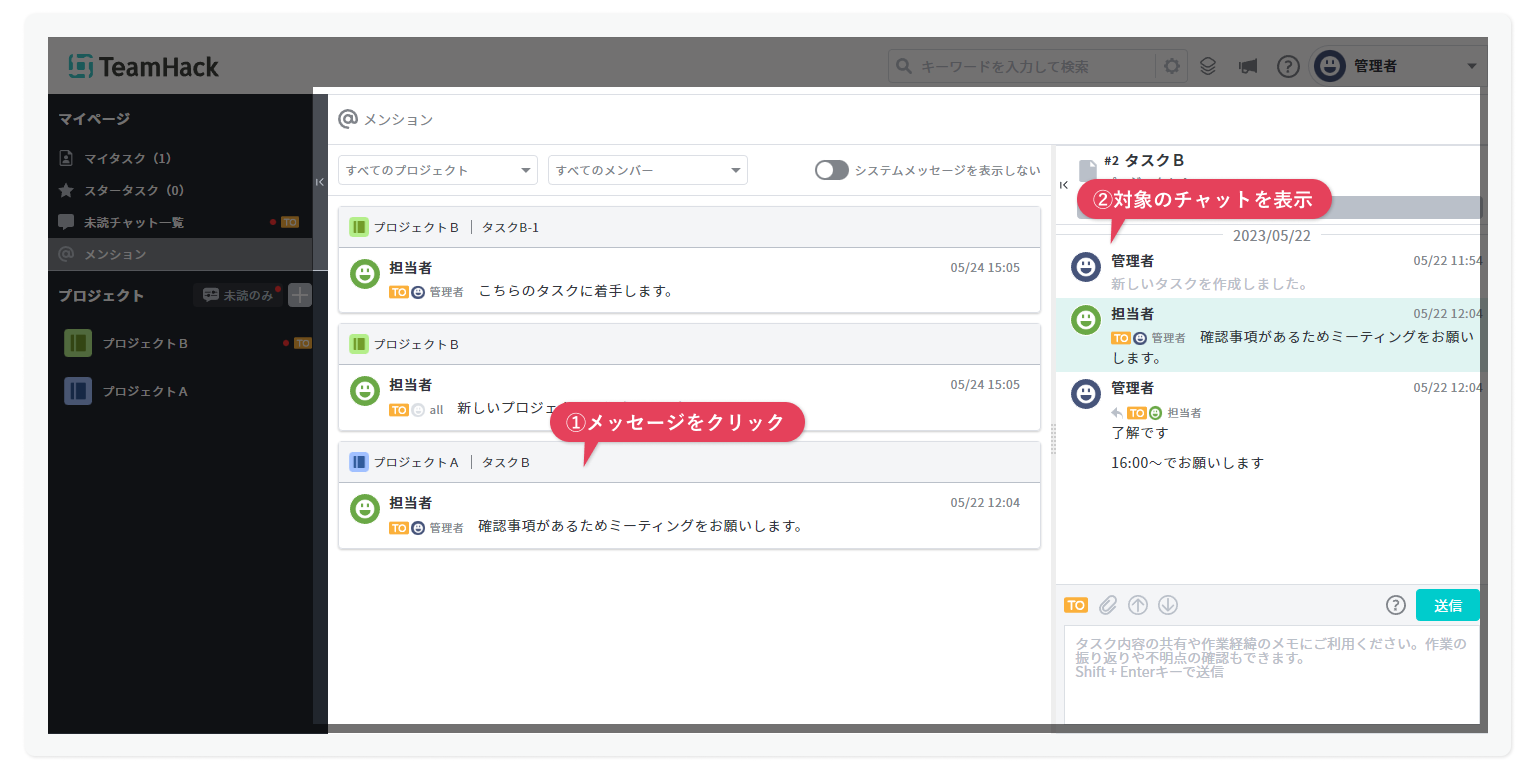The height and width of the screenshot is (771, 1536).
Task: Toggle システムメッセージを表示しない switch
Action: tap(831, 170)
